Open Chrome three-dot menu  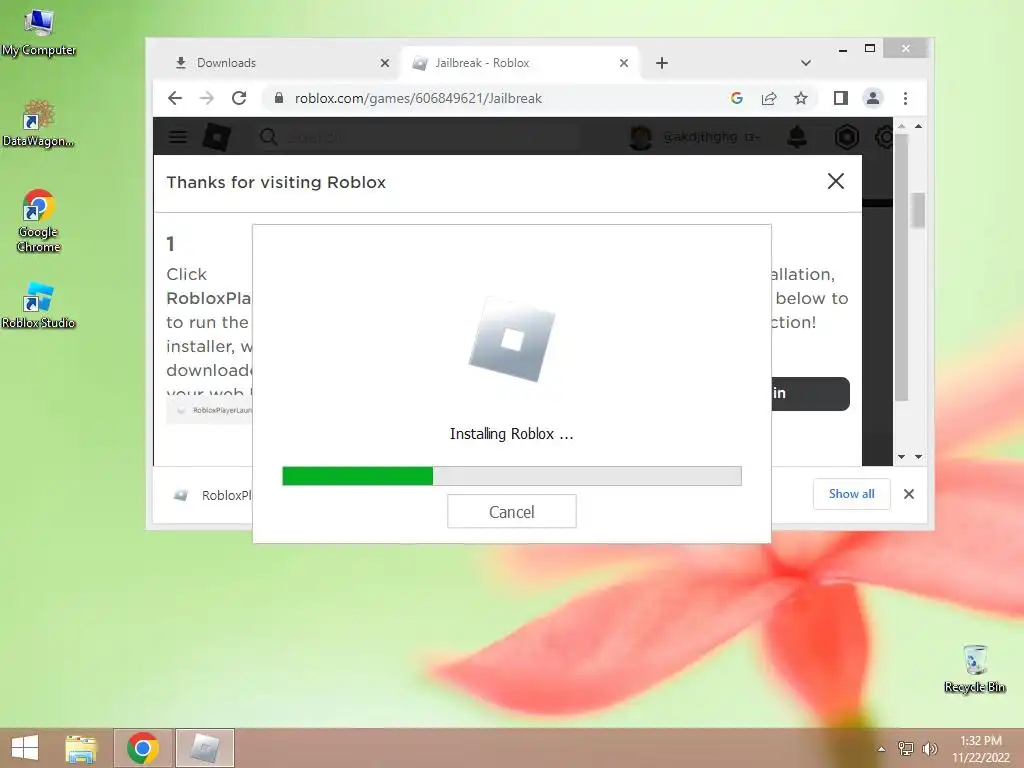(905, 98)
